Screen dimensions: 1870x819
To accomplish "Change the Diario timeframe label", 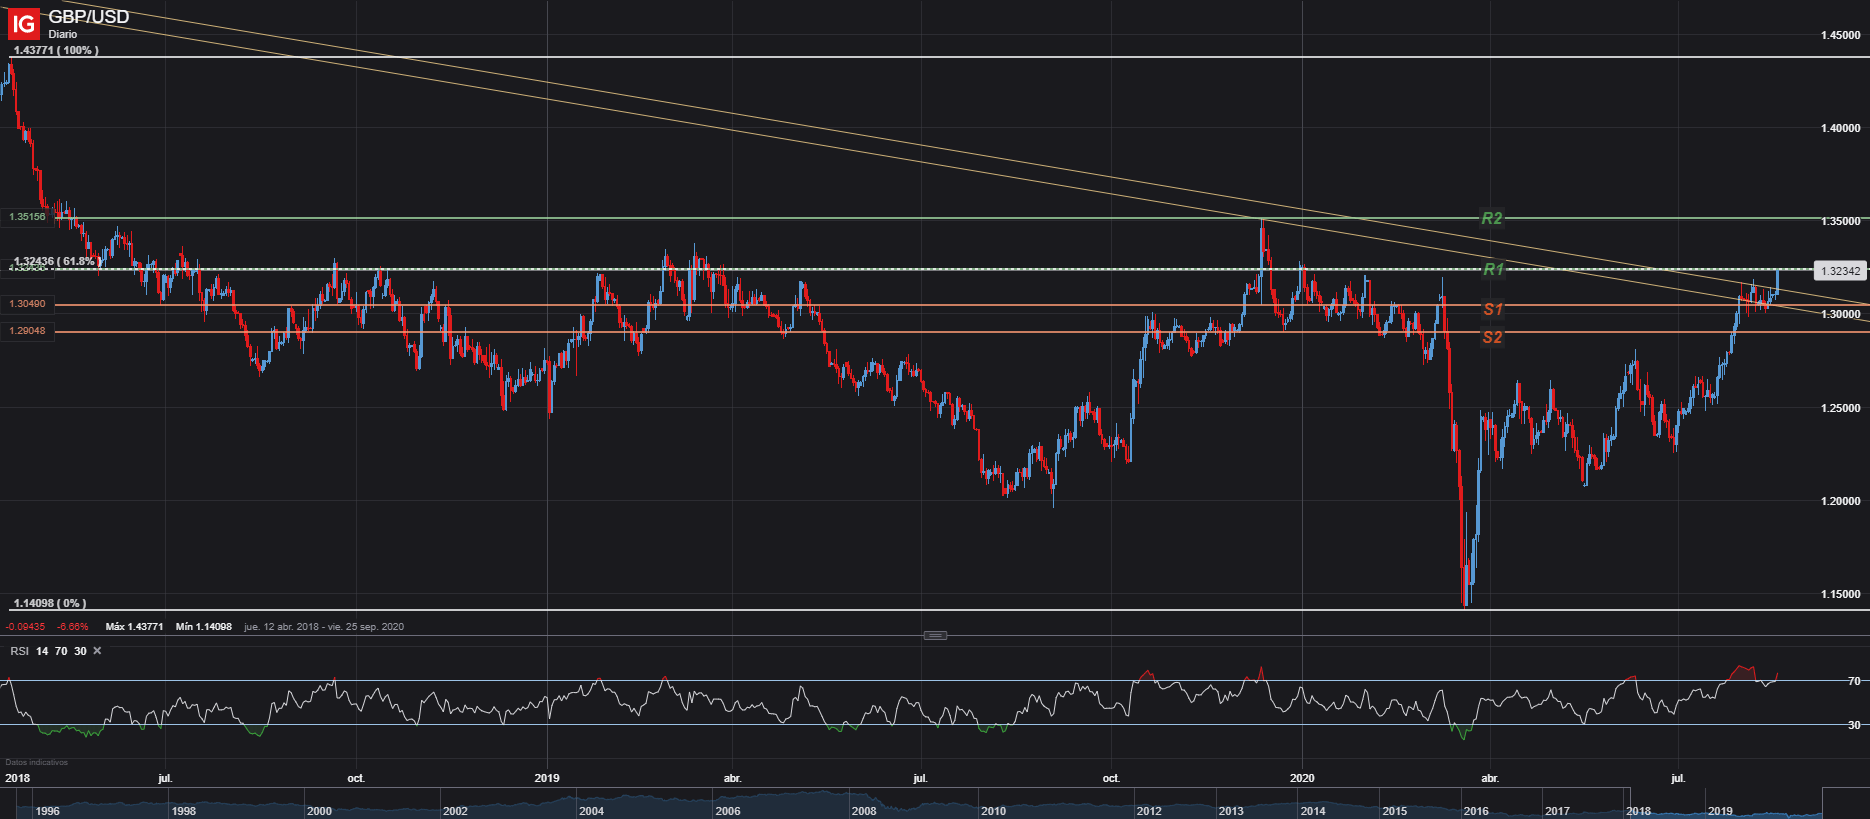I will pyautogui.click(x=63, y=34).
